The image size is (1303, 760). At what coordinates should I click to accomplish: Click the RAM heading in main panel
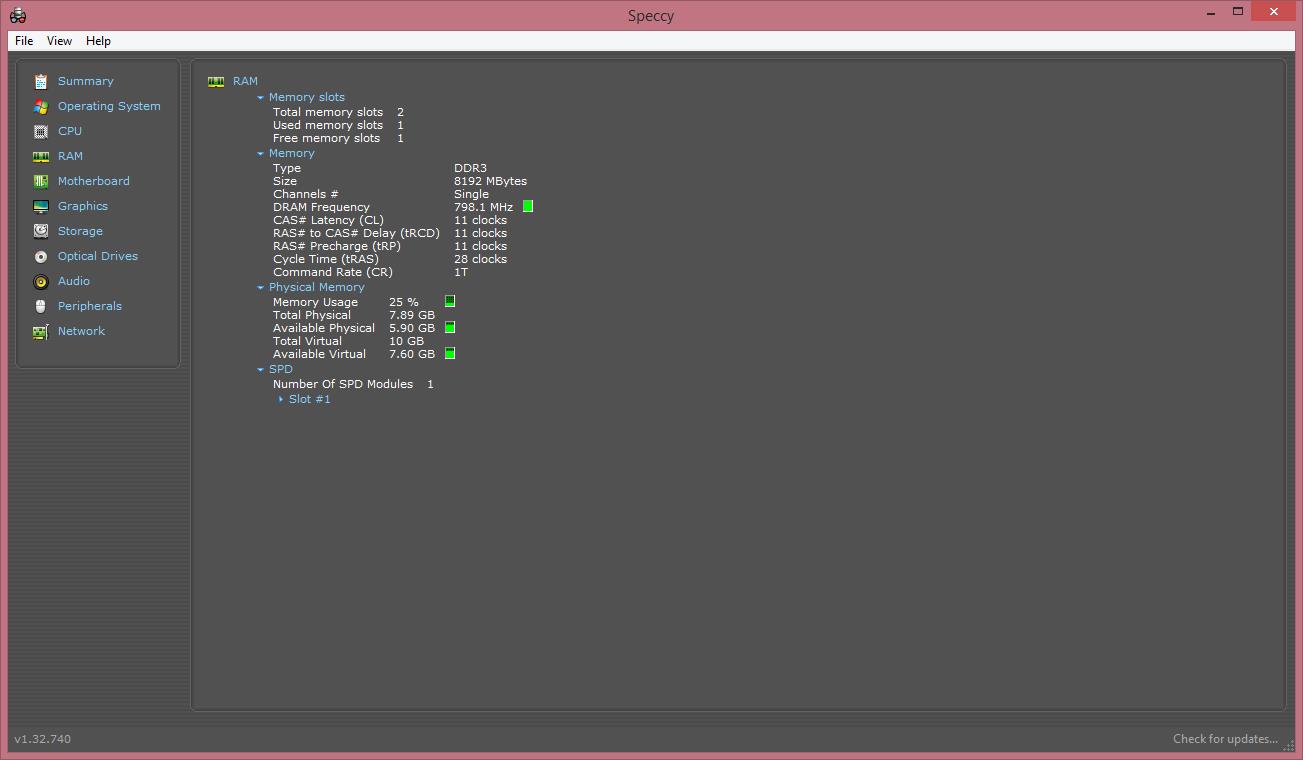coord(245,81)
